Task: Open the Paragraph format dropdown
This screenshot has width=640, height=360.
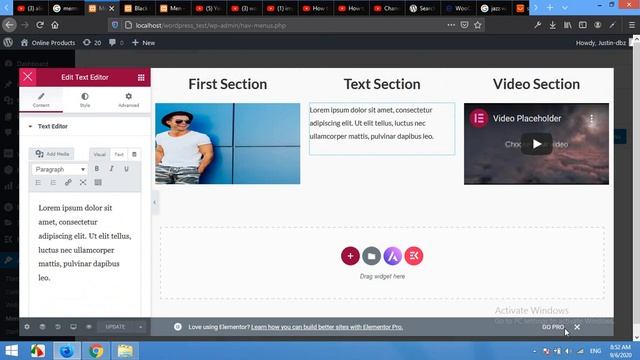Action: click(x=59, y=169)
